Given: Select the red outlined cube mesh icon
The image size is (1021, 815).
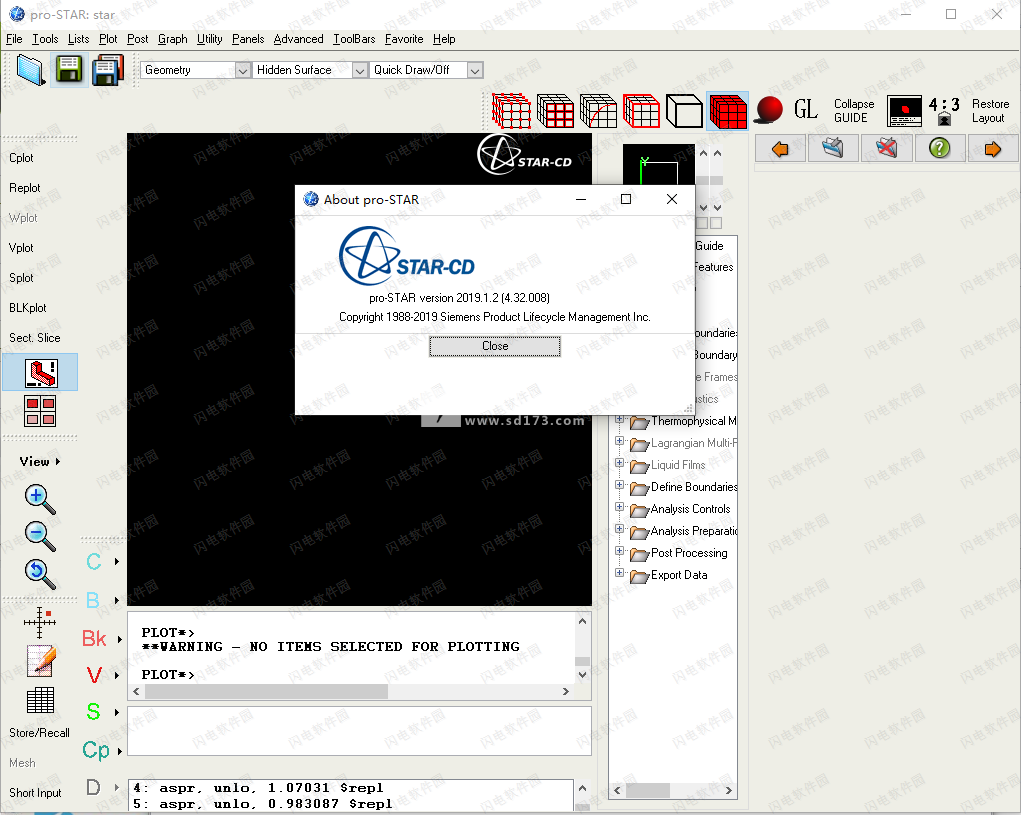Looking at the screenshot, I should click(641, 111).
